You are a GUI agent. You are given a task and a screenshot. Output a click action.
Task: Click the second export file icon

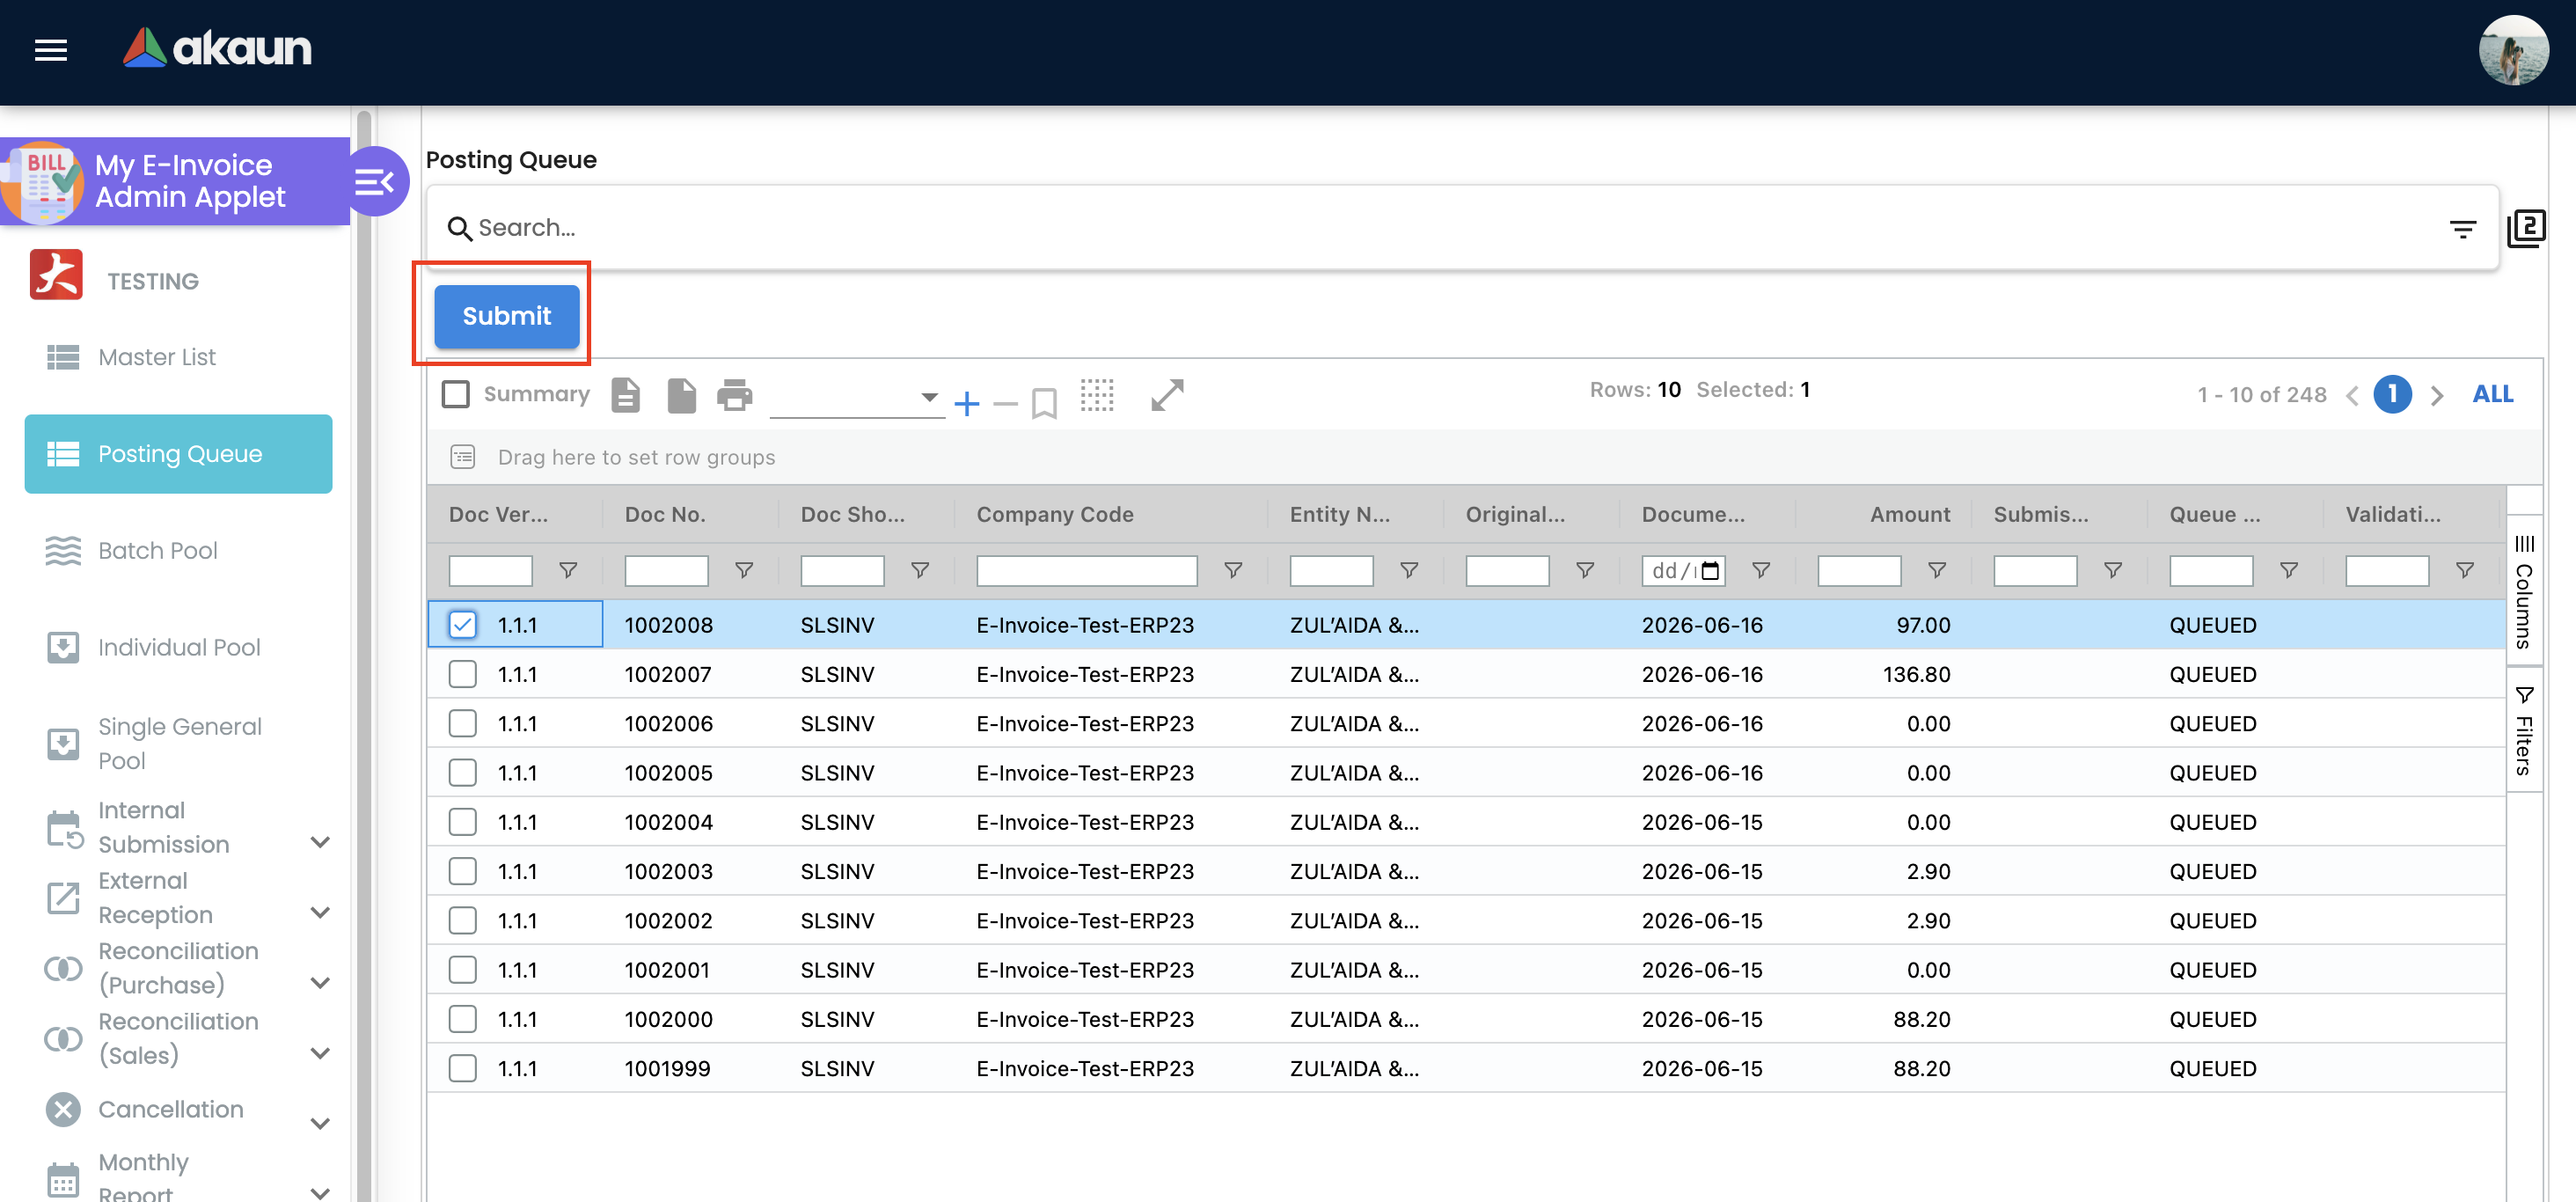[x=681, y=395]
